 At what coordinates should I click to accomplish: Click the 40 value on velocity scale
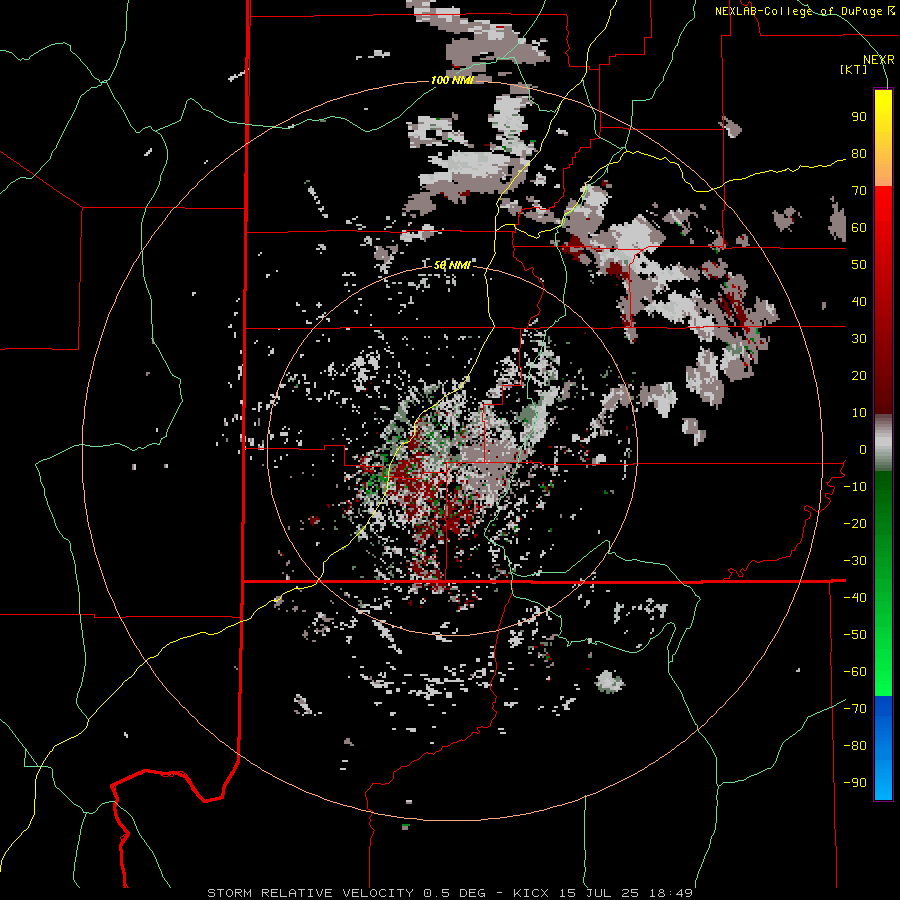pos(859,302)
